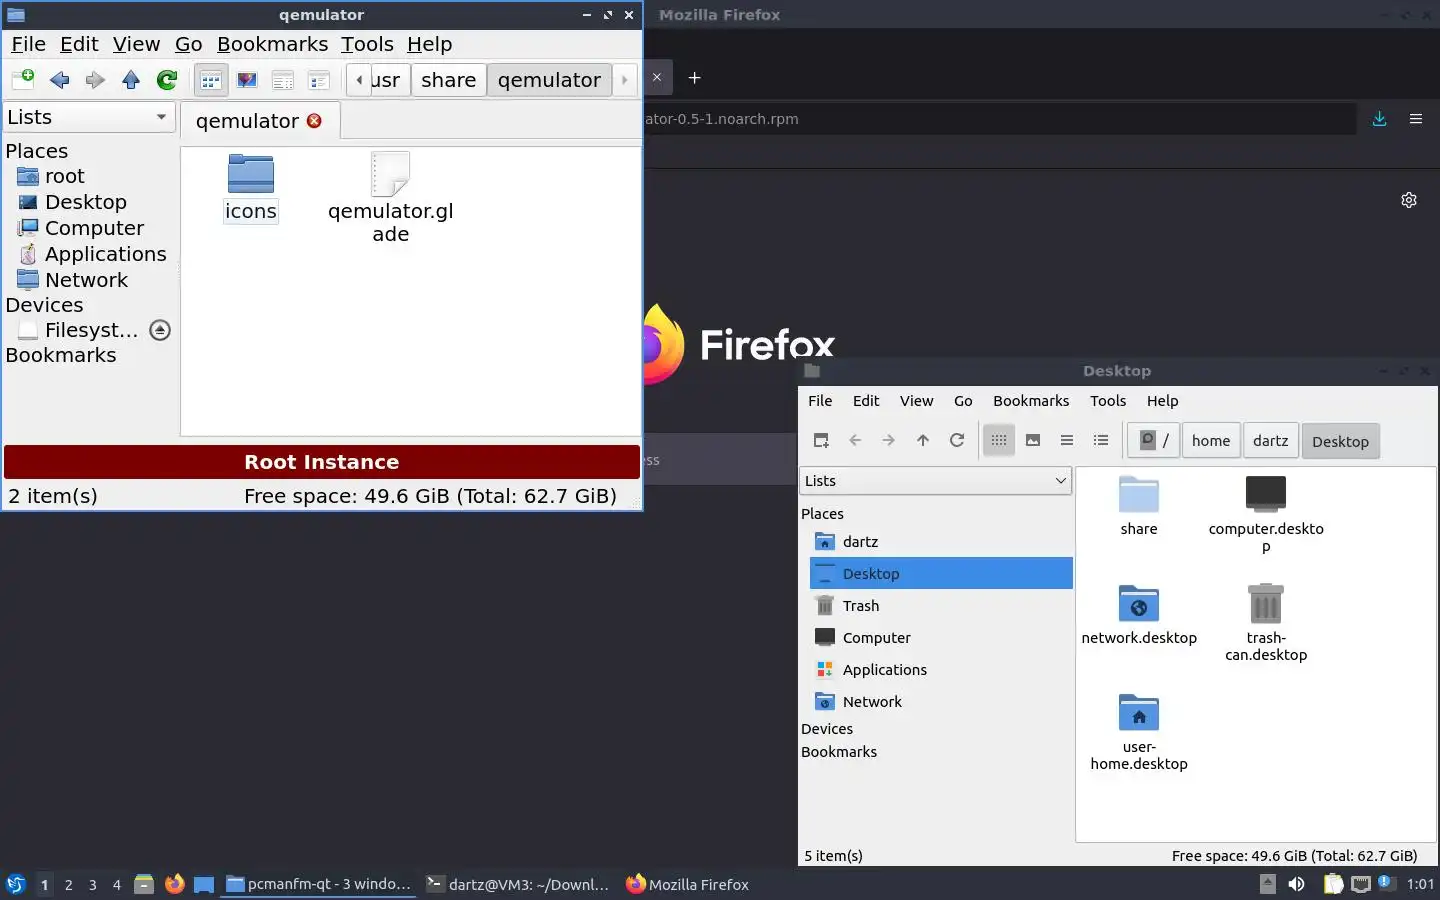The image size is (1440, 900).
Task: Go forward using grey arrow in qemulator window
Action: point(95,80)
